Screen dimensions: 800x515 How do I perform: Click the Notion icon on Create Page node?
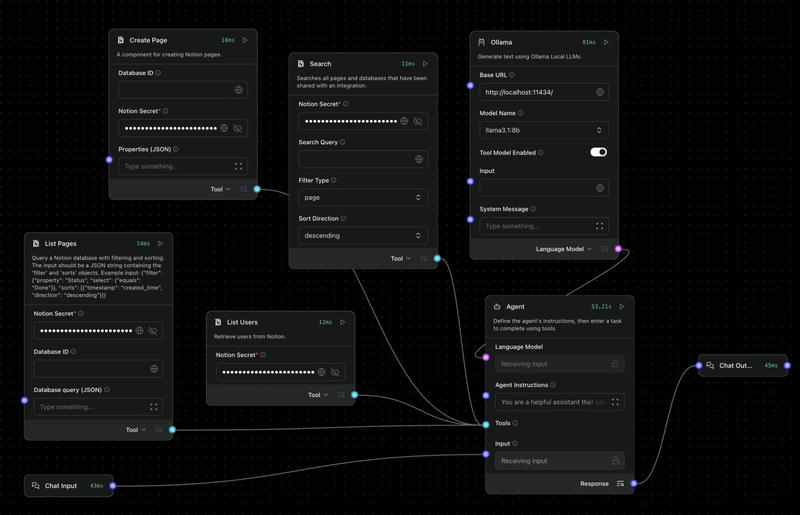click(x=121, y=40)
